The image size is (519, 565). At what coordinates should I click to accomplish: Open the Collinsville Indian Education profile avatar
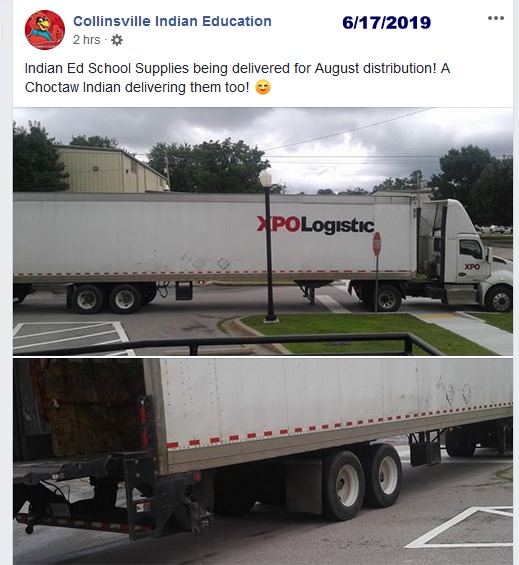[x=45, y=30]
